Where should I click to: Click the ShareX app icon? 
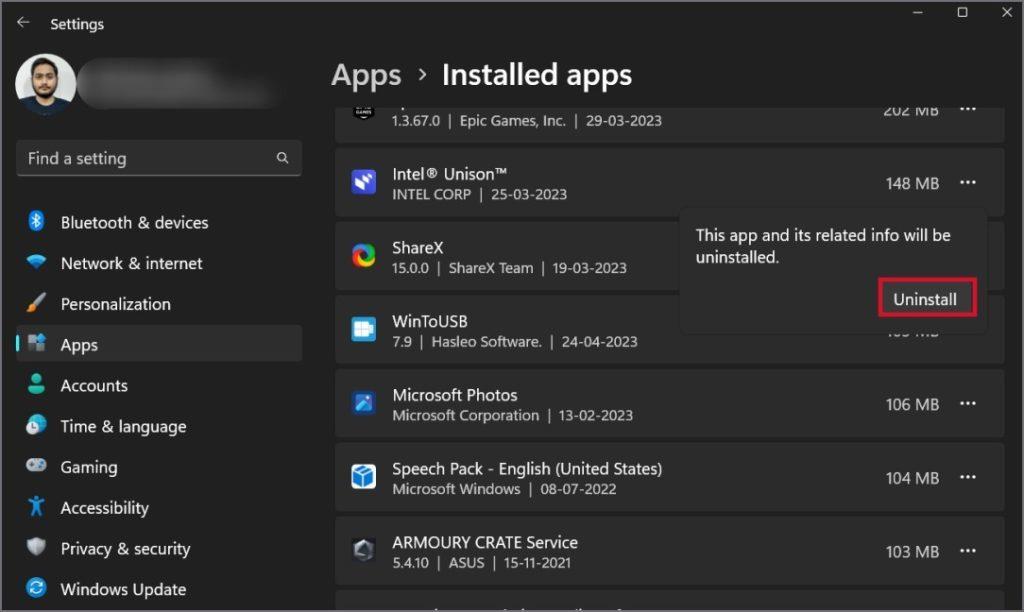pyautogui.click(x=364, y=255)
